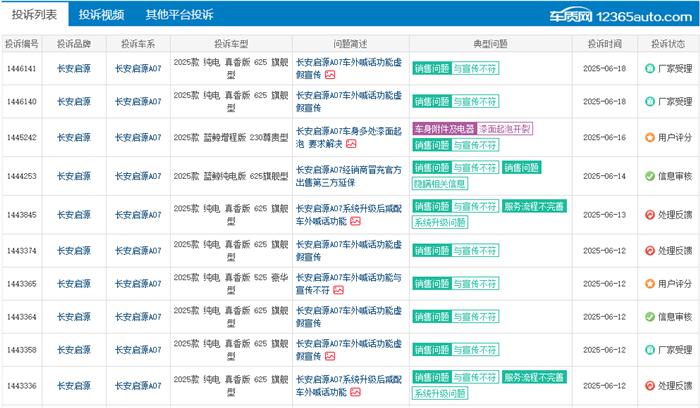Screen dimensions: 700x408
Task: Click 厂家受理 status icon in row 1446140
Action: click(x=650, y=101)
